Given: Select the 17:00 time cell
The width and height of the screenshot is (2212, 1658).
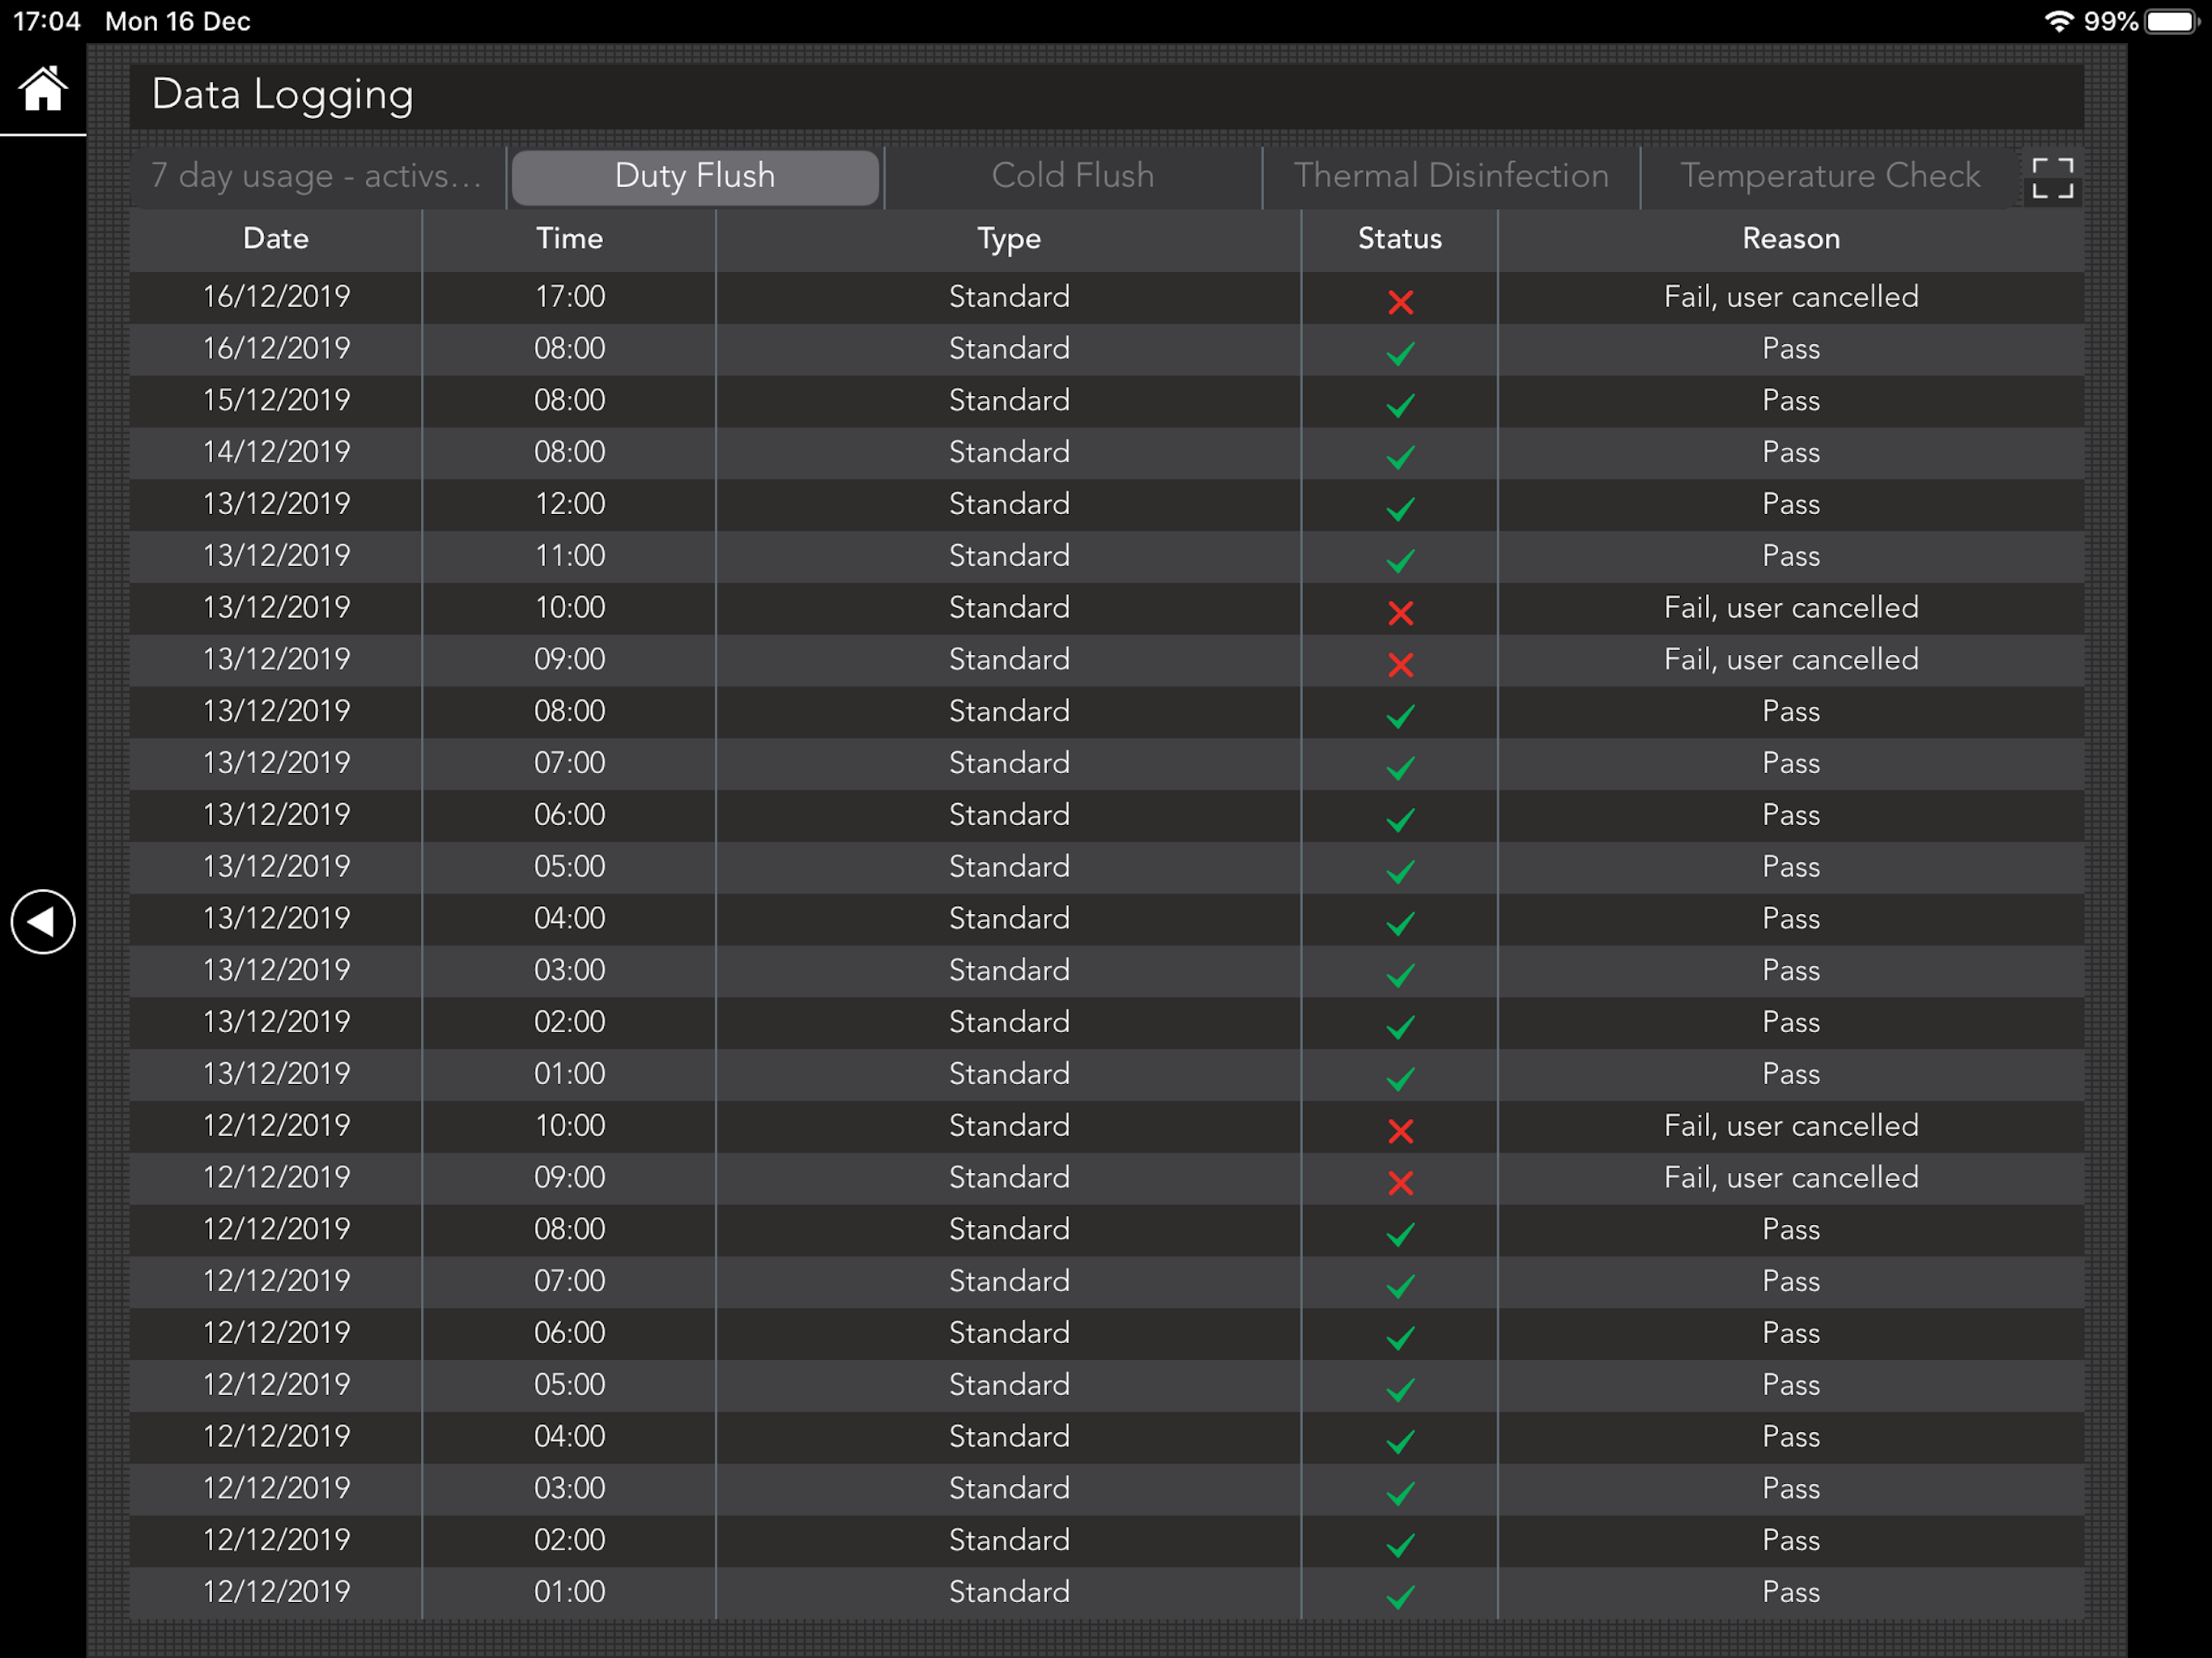Looking at the screenshot, I should tap(569, 297).
